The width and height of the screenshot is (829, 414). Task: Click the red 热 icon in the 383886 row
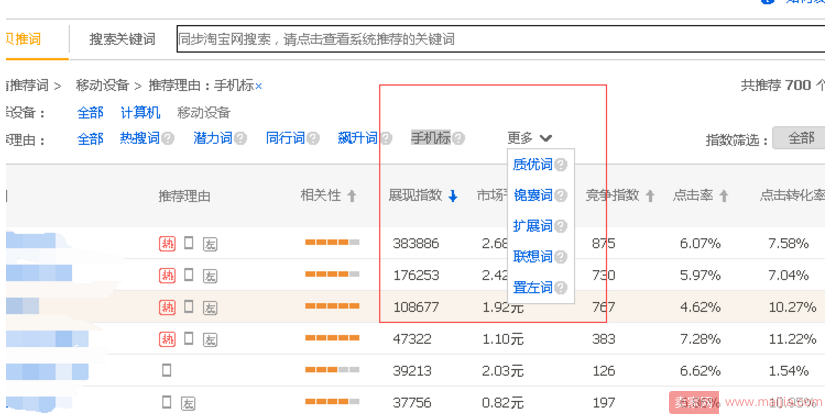[x=167, y=244]
